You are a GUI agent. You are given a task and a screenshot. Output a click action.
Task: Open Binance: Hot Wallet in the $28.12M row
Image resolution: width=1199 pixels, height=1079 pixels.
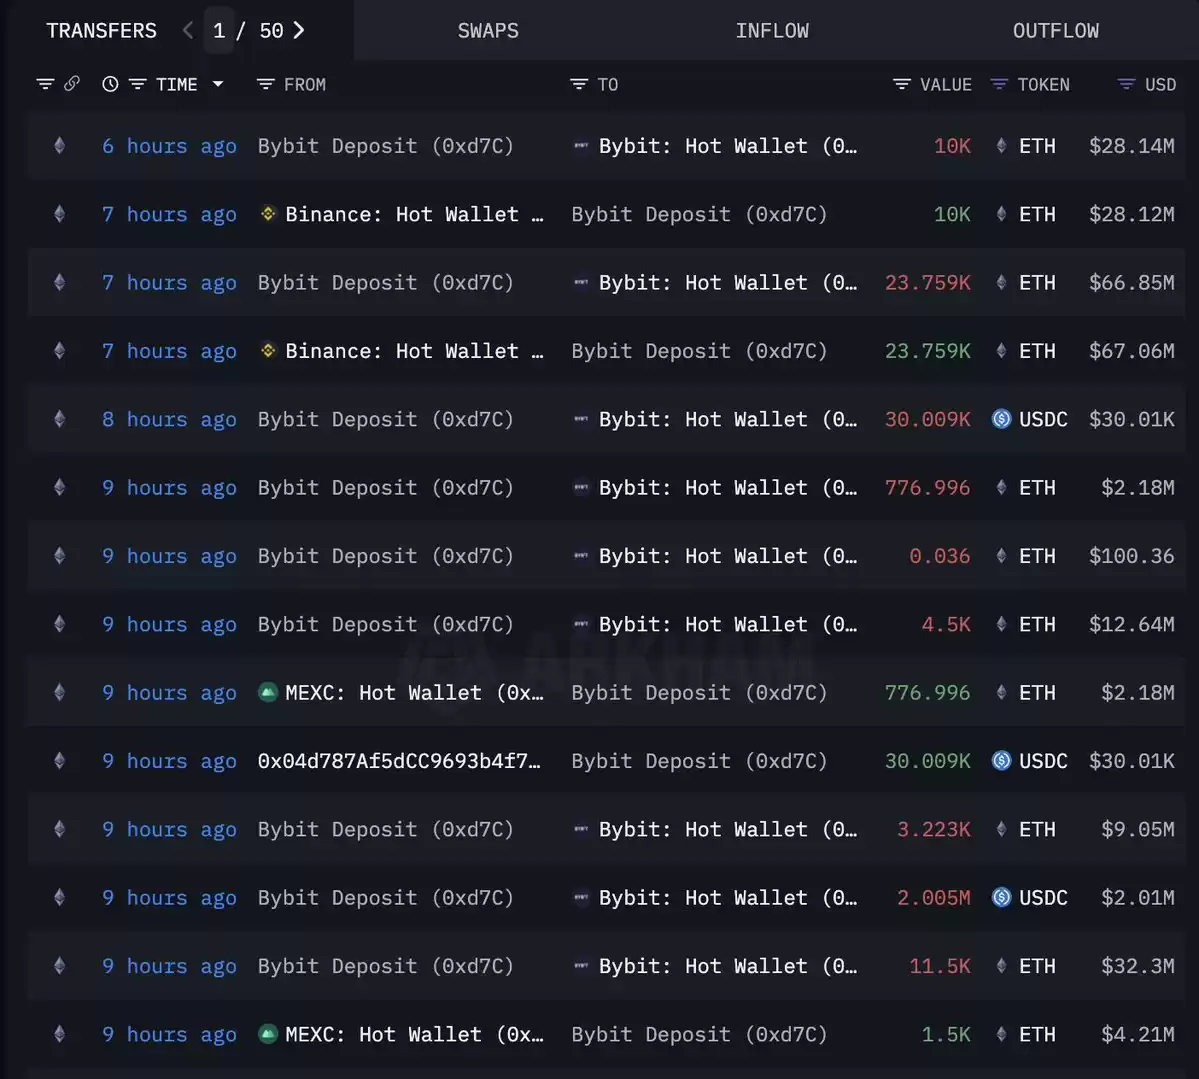coord(414,214)
